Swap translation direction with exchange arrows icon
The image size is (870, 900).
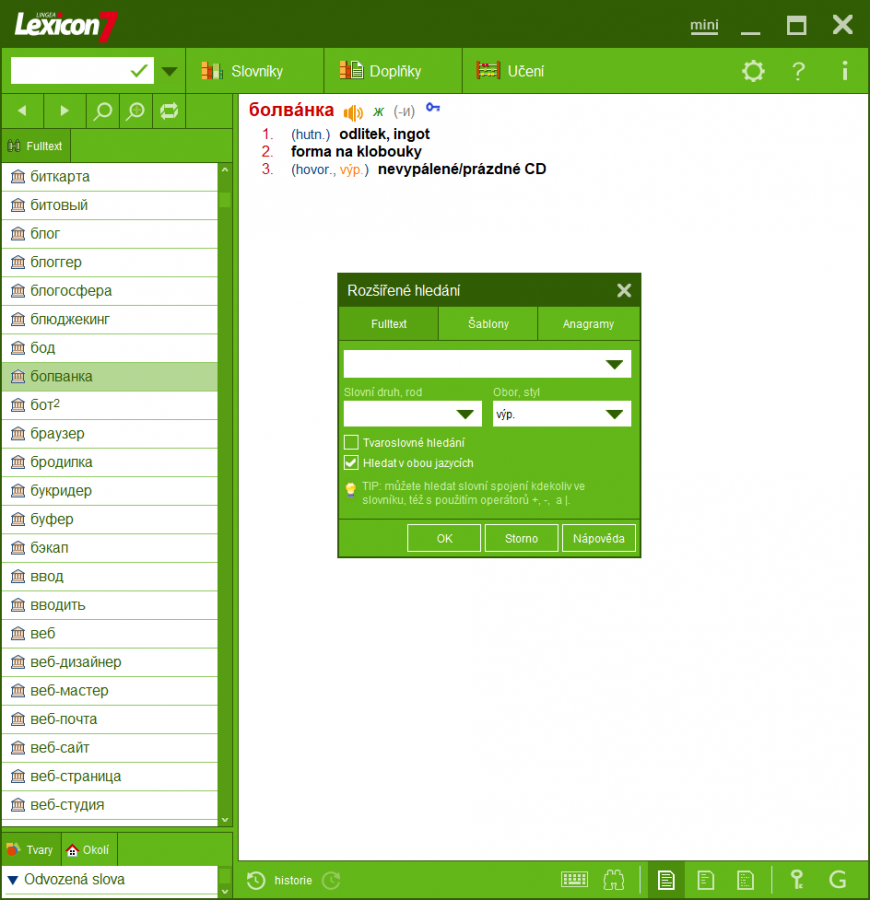168,111
